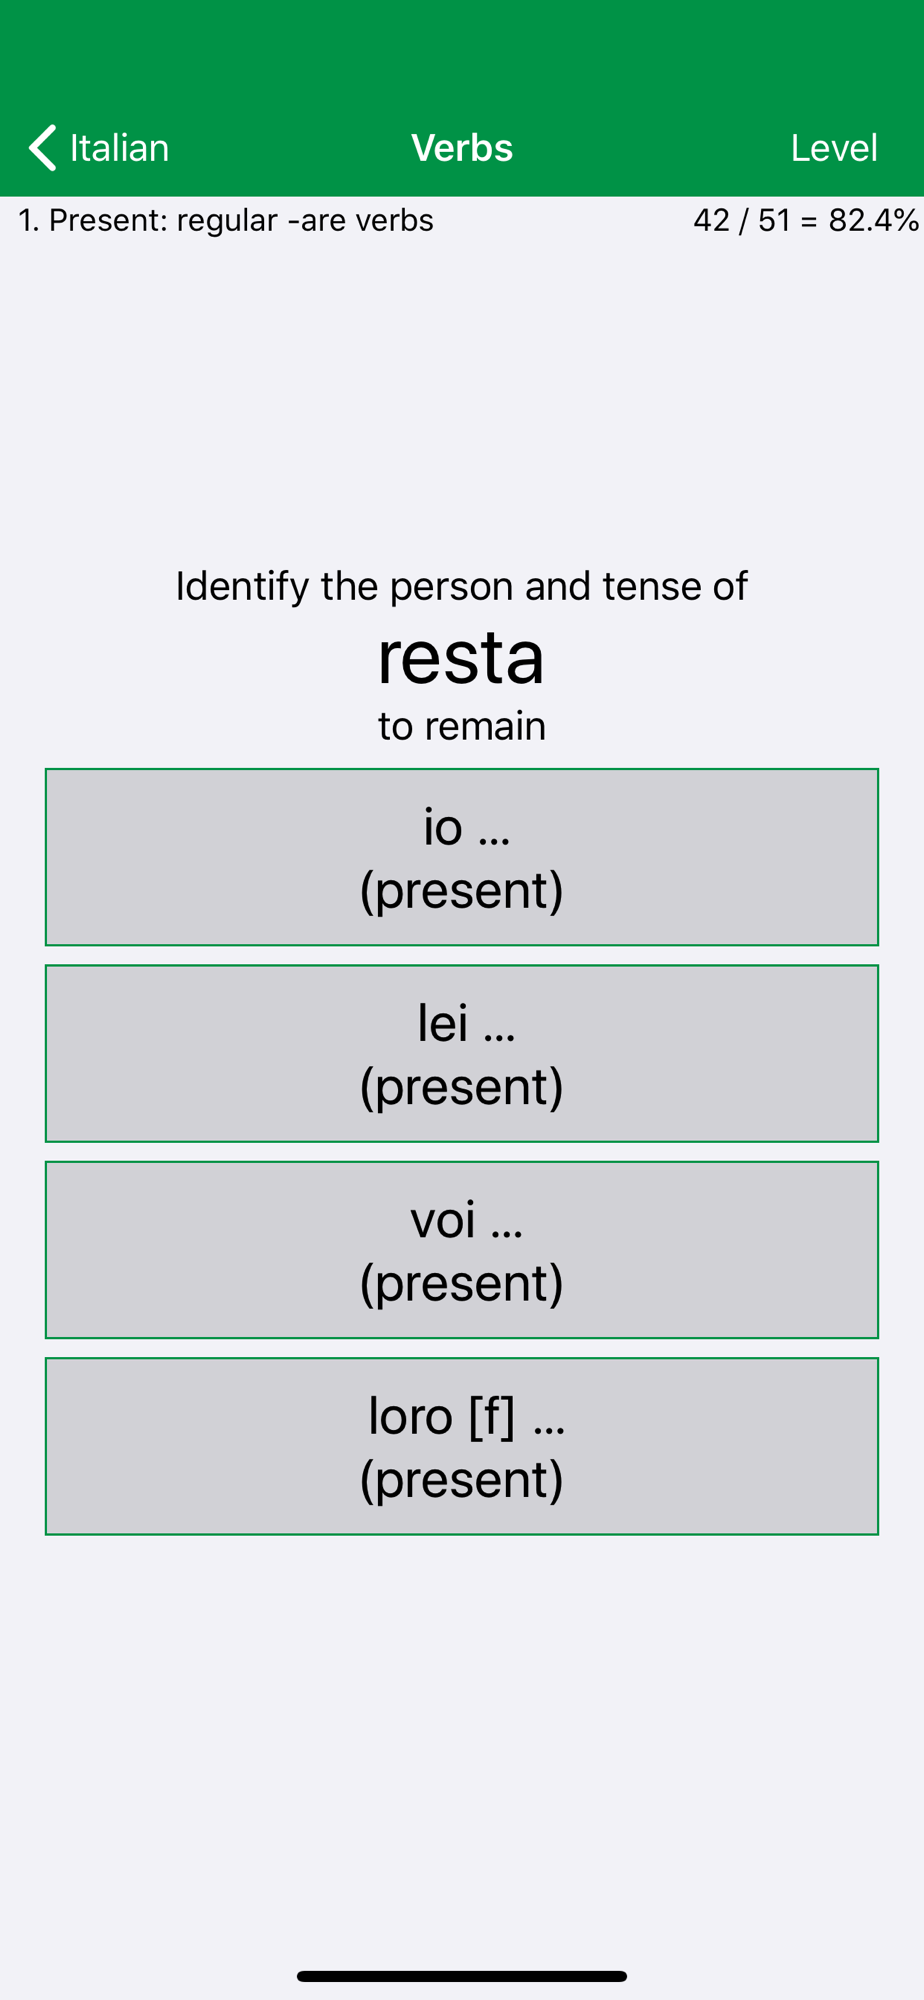Viewport: 924px width, 2000px height.
Task: Tap "(present)" under the io option
Action: [462, 890]
